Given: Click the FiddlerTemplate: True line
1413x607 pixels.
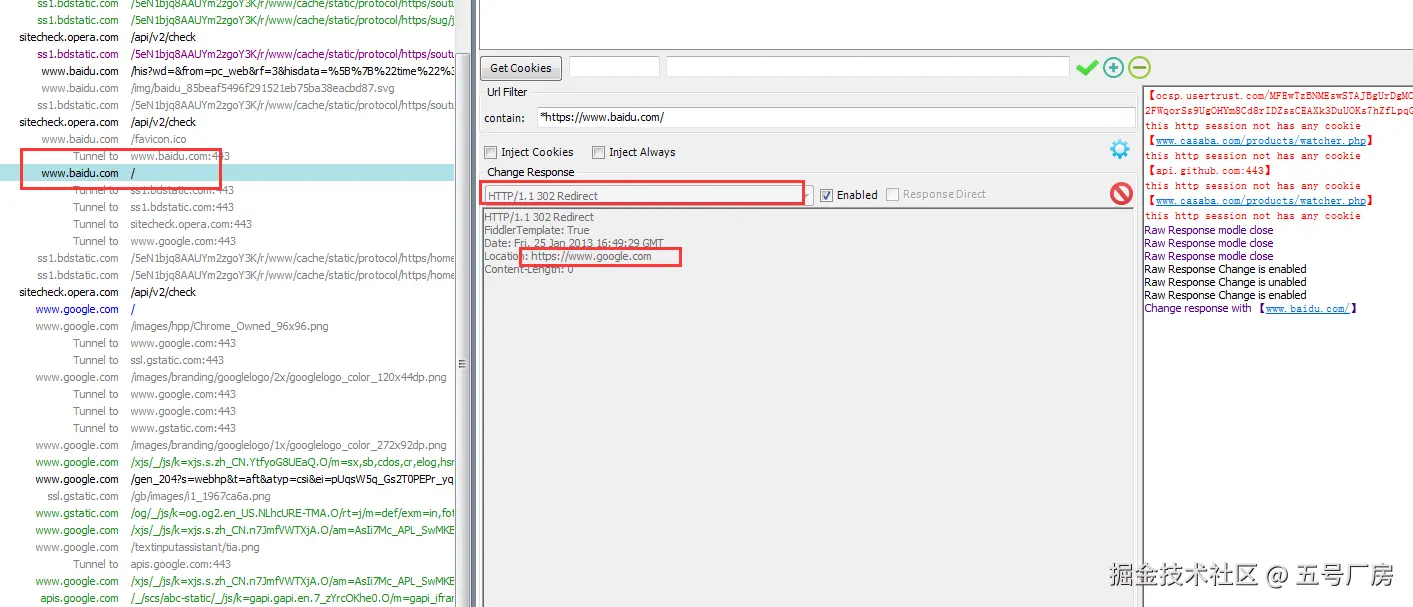Looking at the screenshot, I should (x=536, y=230).
